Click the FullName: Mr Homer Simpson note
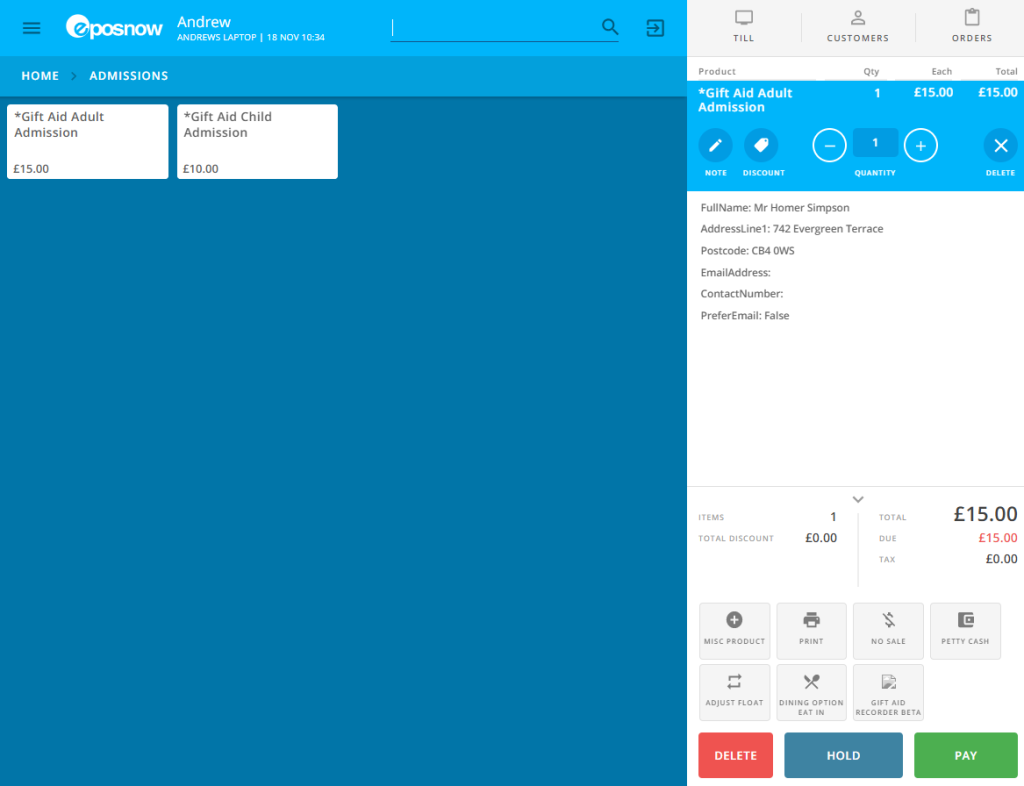1024x786 pixels. coord(775,208)
